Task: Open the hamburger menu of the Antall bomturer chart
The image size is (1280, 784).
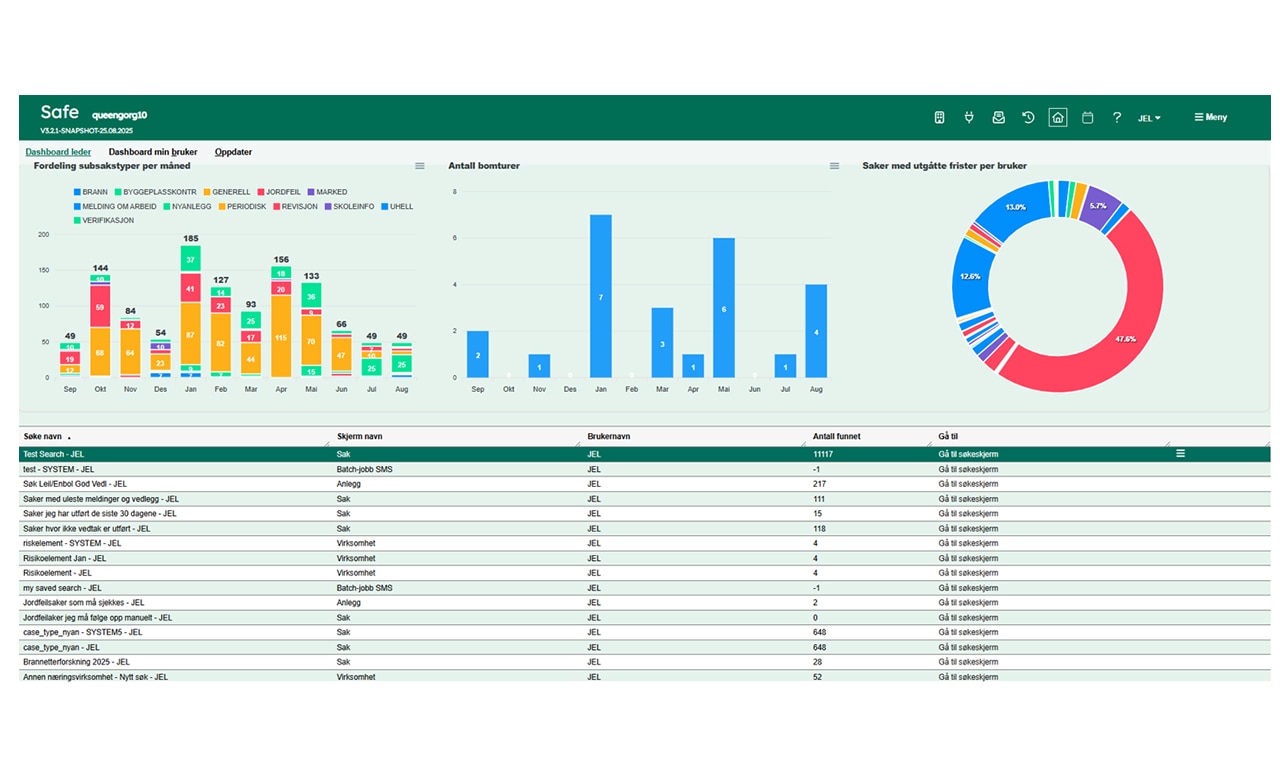Action: click(834, 166)
